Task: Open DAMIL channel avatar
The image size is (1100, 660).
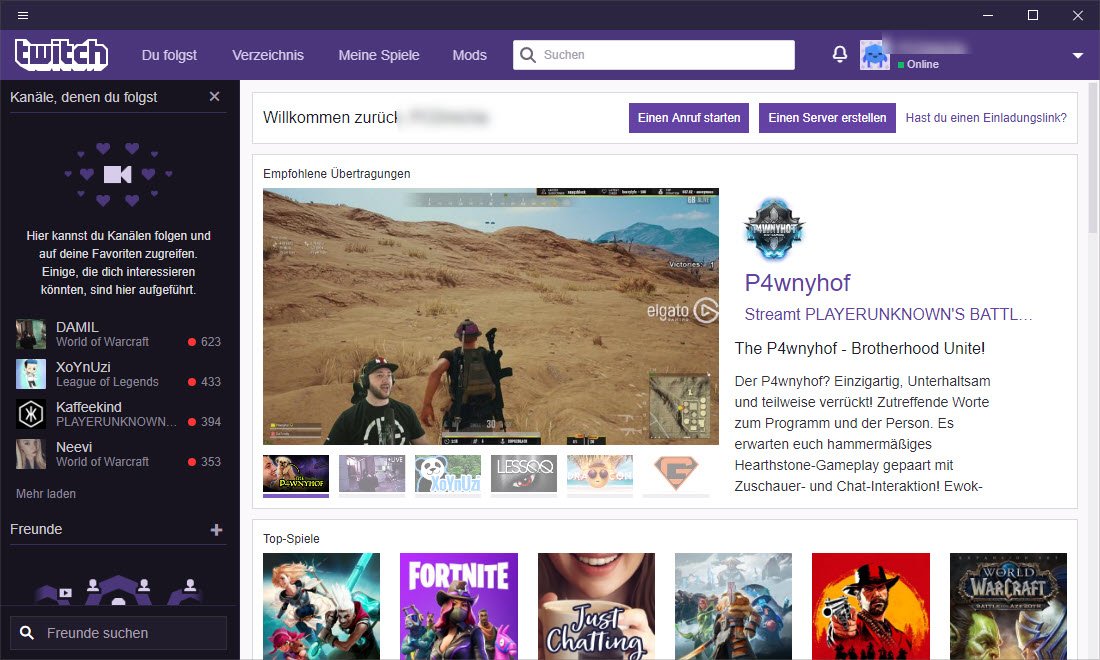Action: pyautogui.click(x=31, y=334)
